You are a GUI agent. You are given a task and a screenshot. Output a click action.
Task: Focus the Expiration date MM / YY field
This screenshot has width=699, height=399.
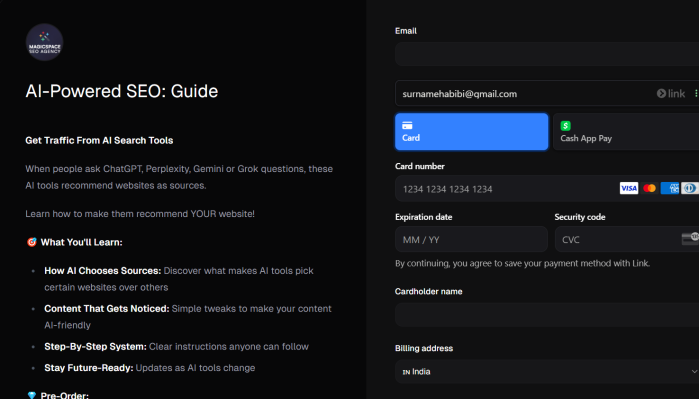coord(471,239)
